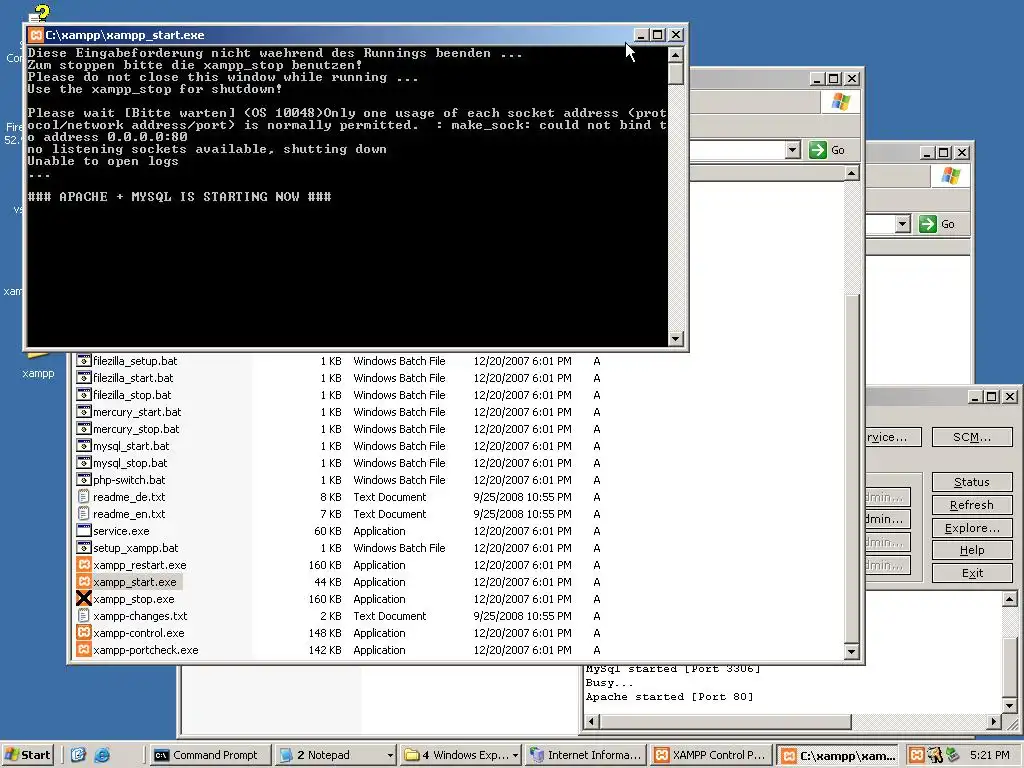The image size is (1024, 768).
Task: Select the mercury_stop.bat file icon
Action: [x=84, y=428]
